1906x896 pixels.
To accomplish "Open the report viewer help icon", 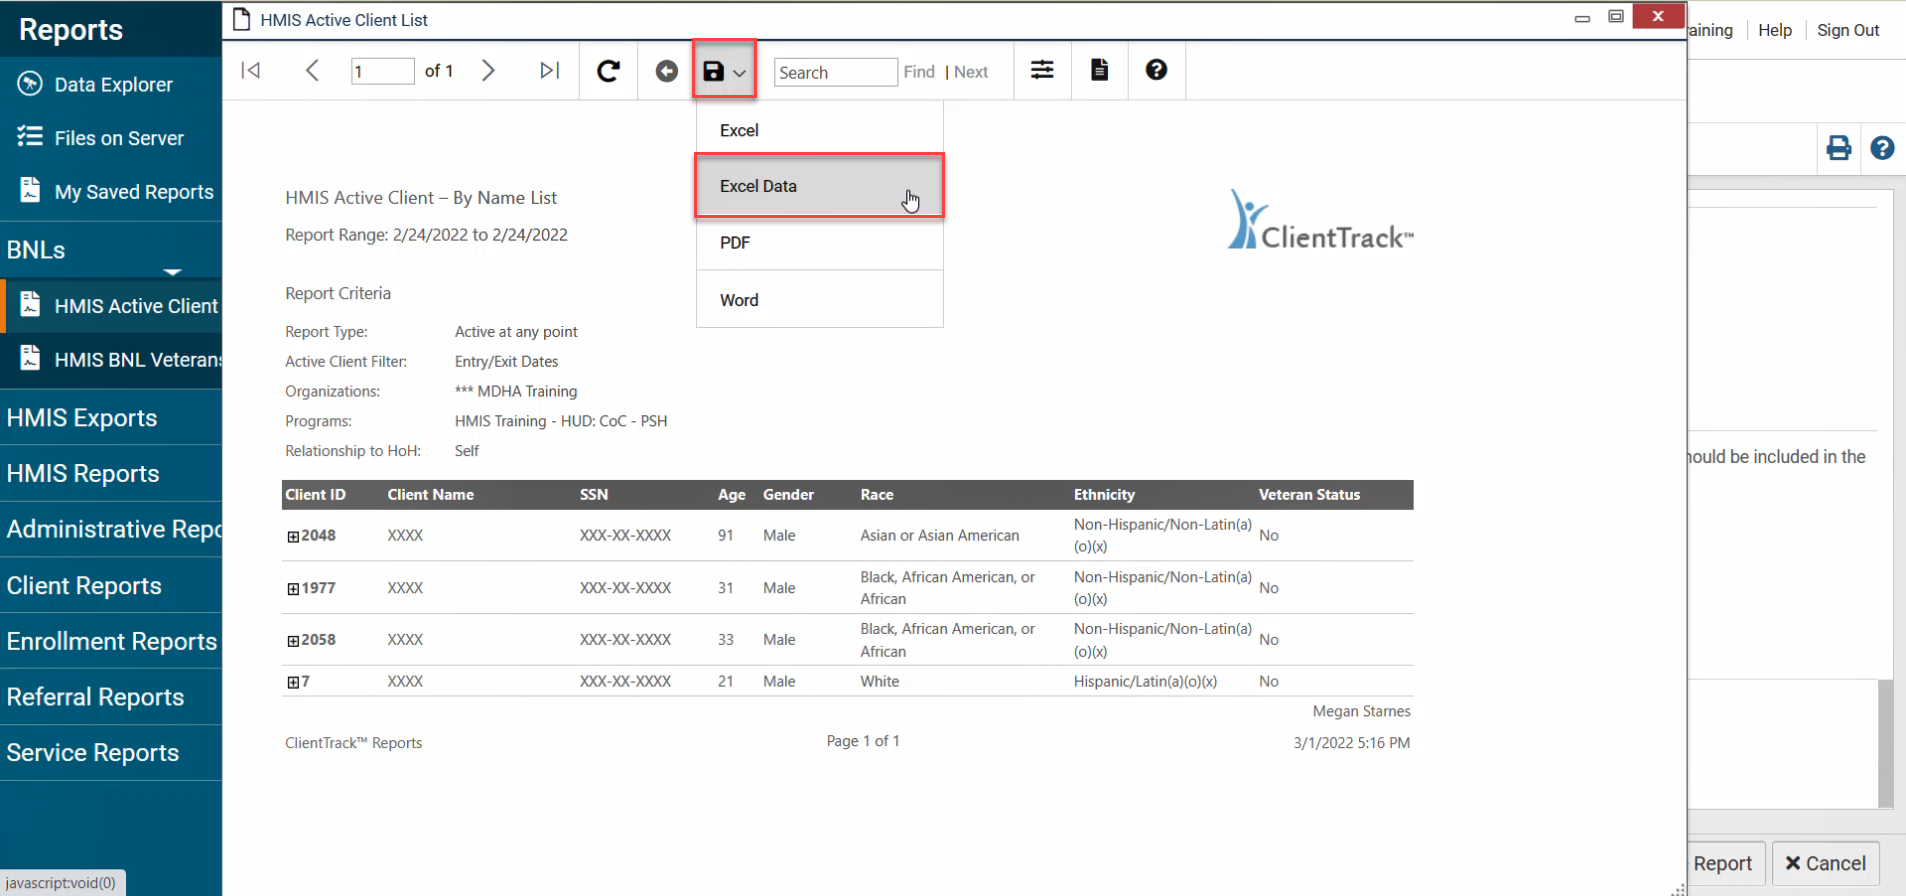I will click(1156, 70).
